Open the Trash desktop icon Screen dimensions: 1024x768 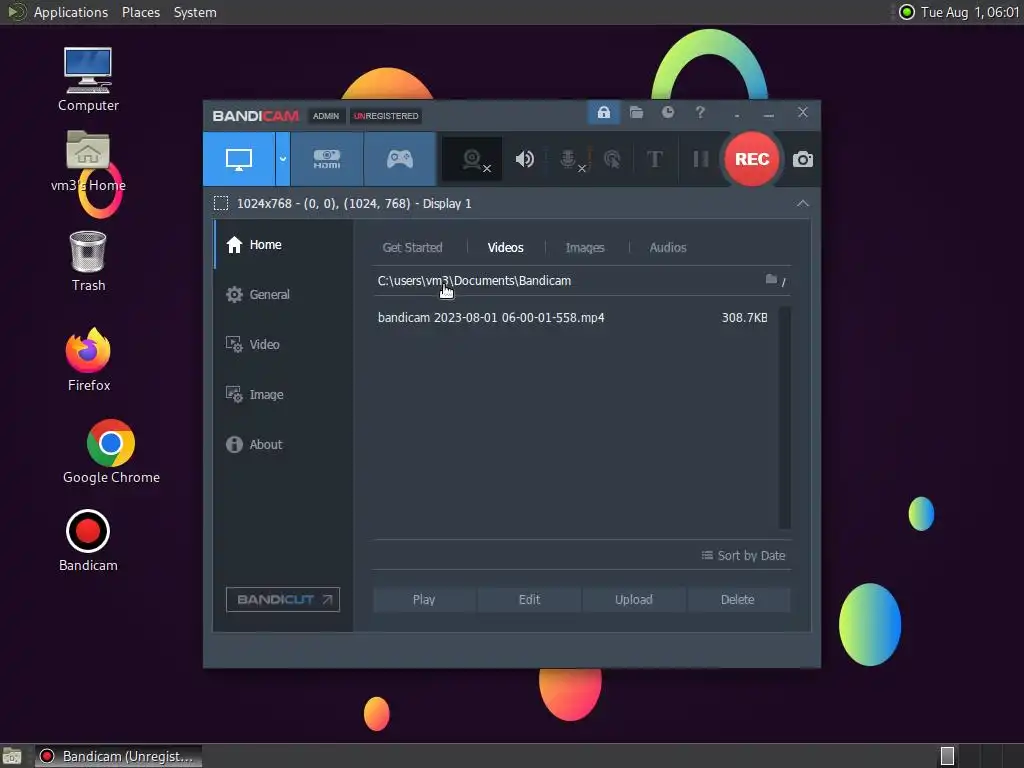[88, 261]
